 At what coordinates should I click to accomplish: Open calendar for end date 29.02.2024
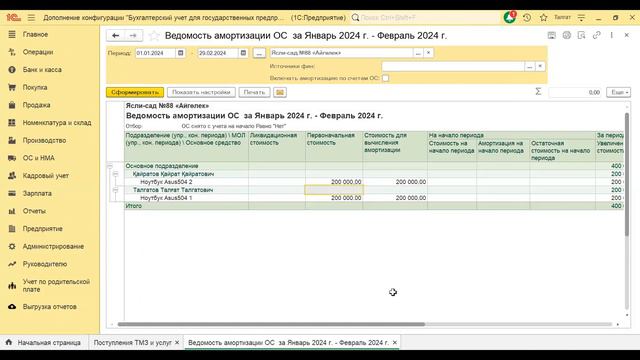click(243, 53)
